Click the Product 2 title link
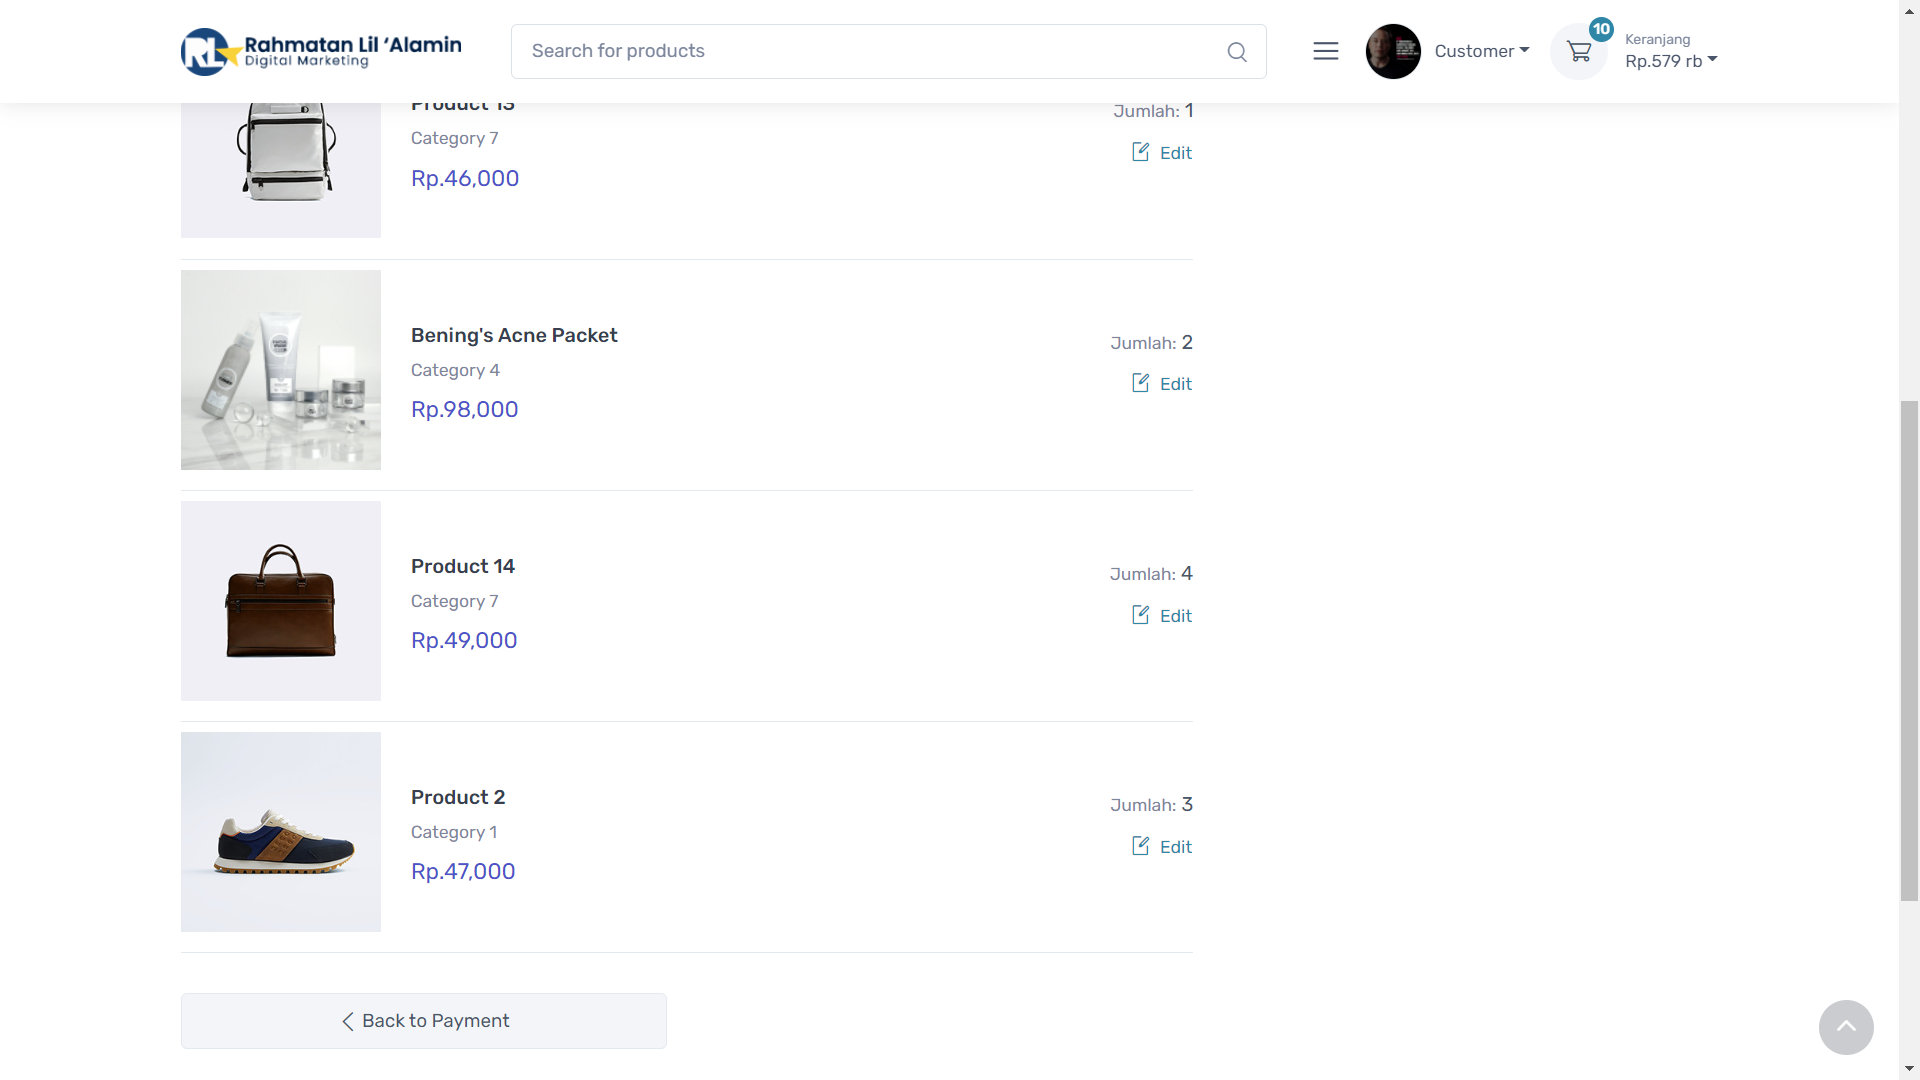 458,797
